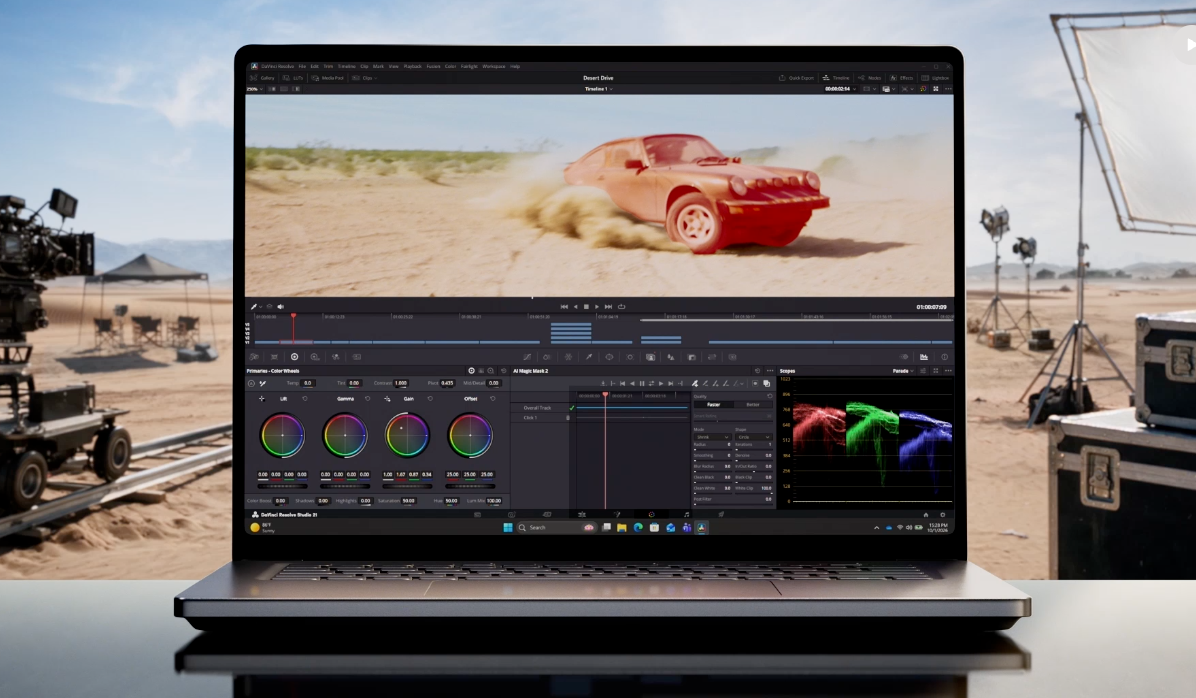Open the Gallery panel

262,78
